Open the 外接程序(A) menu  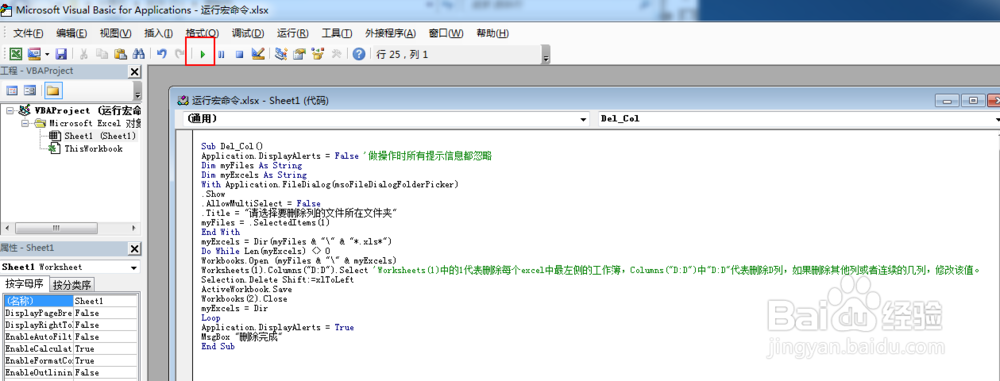(390, 33)
